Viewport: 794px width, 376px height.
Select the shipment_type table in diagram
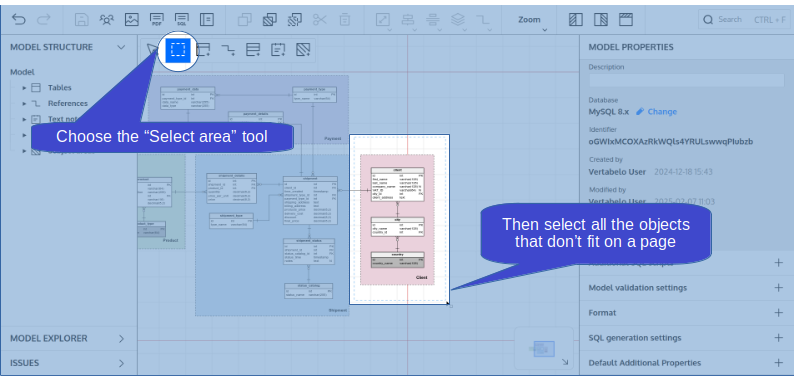tap(231, 221)
